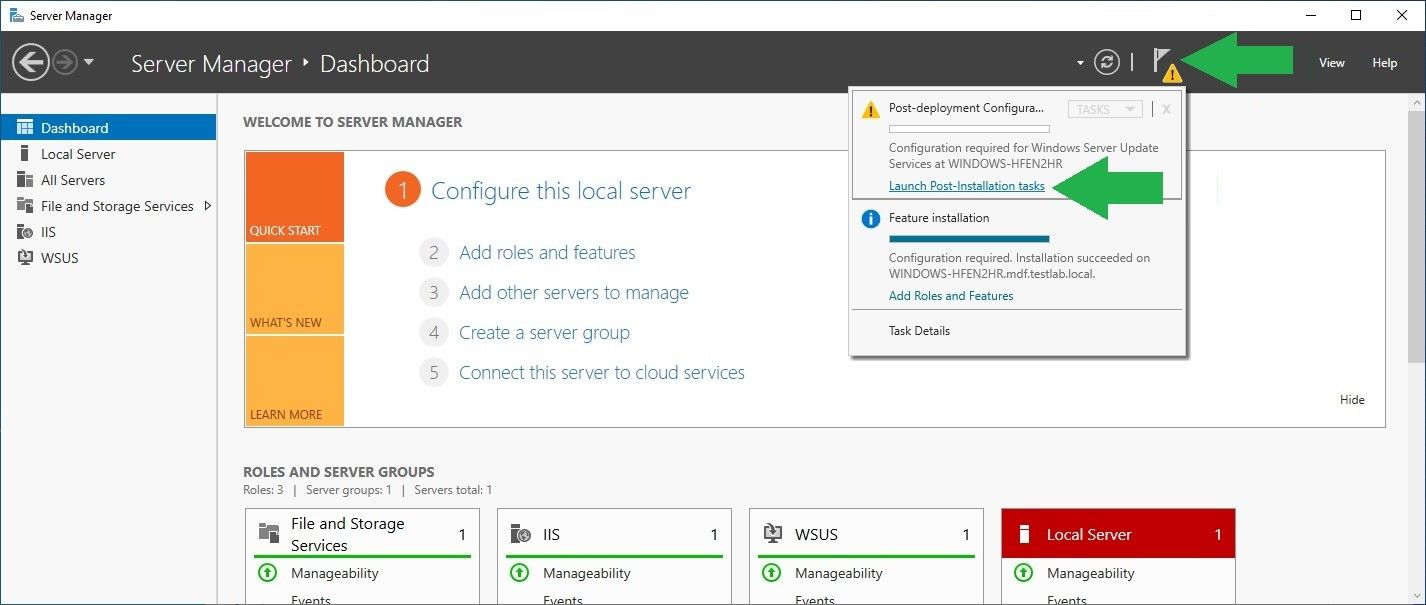Click the refresh dashboard icon
The image size is (1426, 605).
click(1107, 62)
